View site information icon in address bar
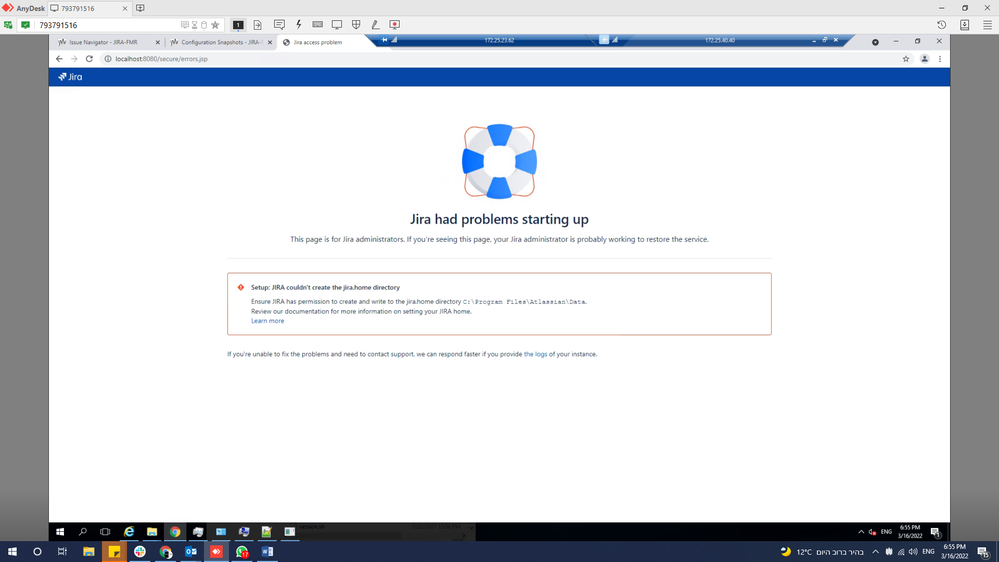999x562 pixels. [x=108, y=59]
